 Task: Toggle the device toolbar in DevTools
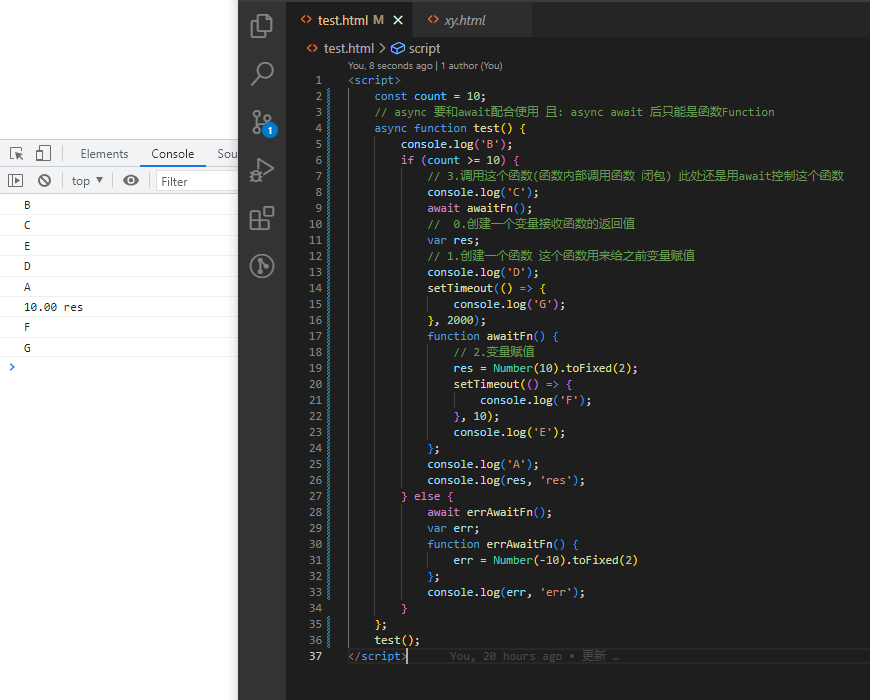point(43,154)
